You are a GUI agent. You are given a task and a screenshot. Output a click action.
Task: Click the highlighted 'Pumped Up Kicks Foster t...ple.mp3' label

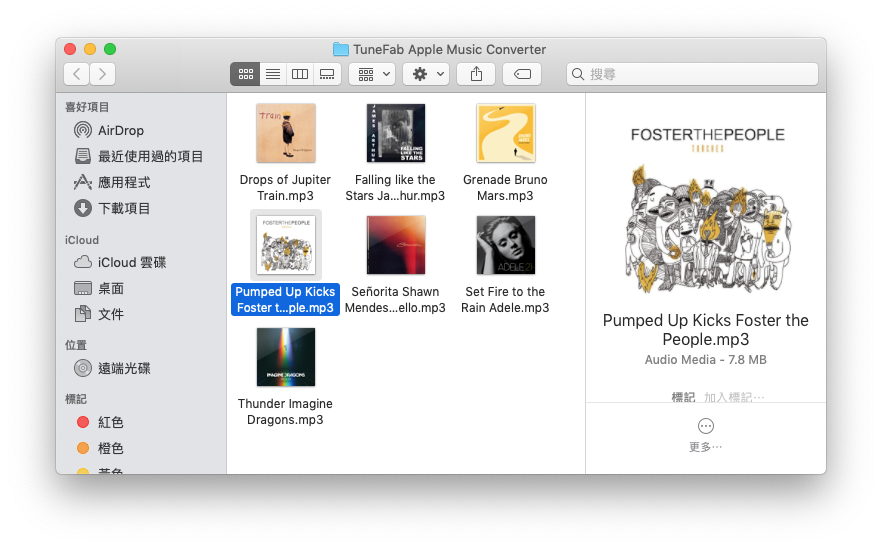285,300
